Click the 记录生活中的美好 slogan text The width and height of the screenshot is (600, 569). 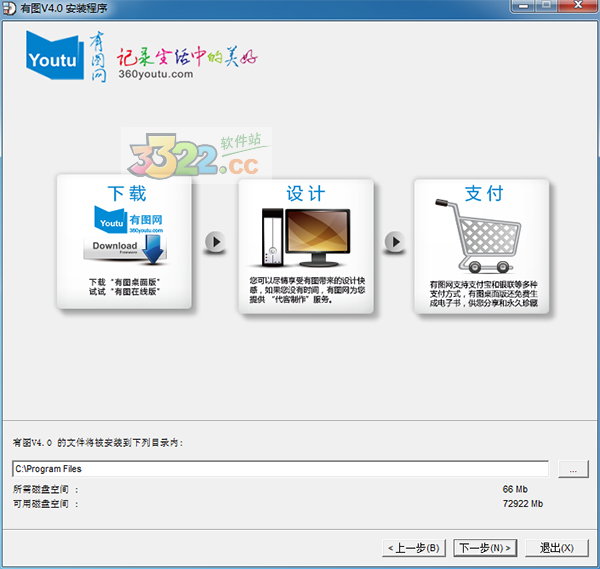click(x=187, y=57)
